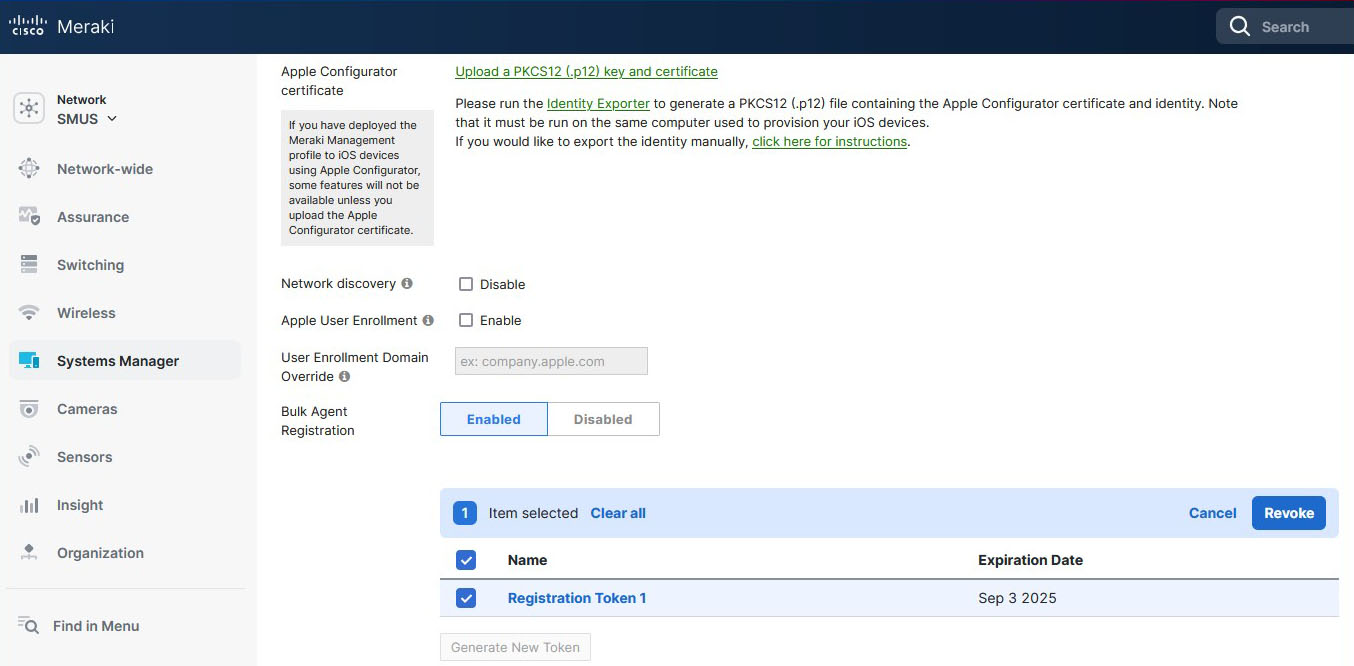
Task: Click the Generate New Token button
Action: pyautogui.click(x=515, y=647)
